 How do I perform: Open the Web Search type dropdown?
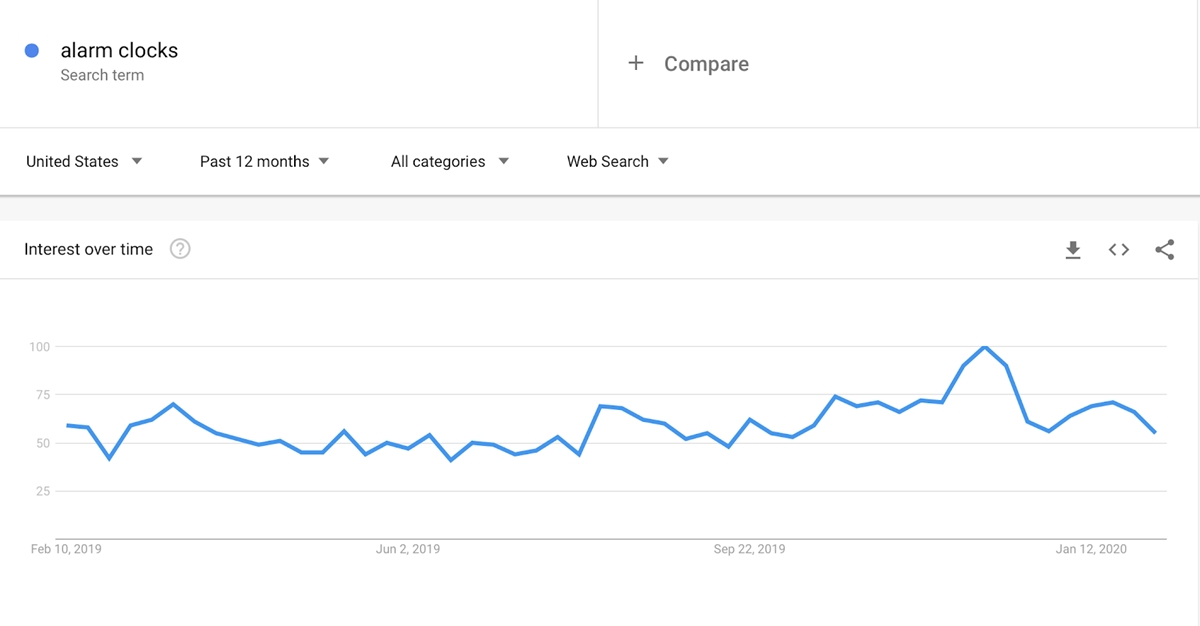[x=618, y=161]
